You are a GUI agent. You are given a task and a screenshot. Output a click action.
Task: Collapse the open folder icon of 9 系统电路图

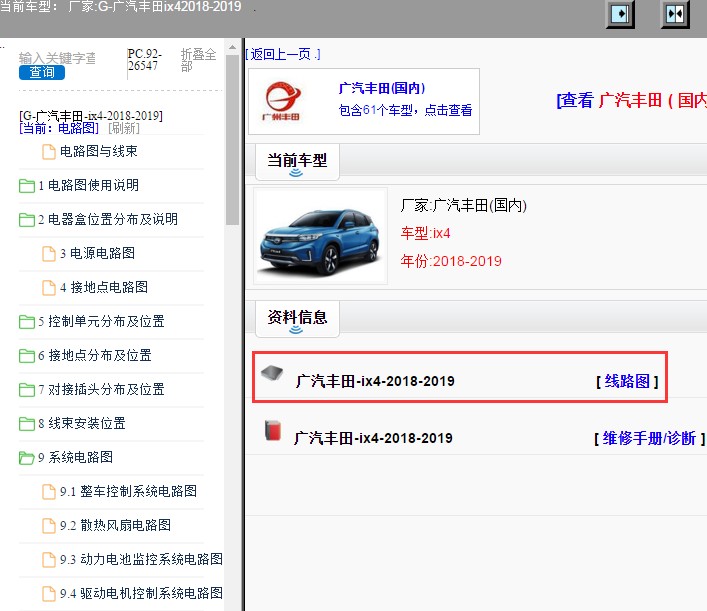pos(27,458)
